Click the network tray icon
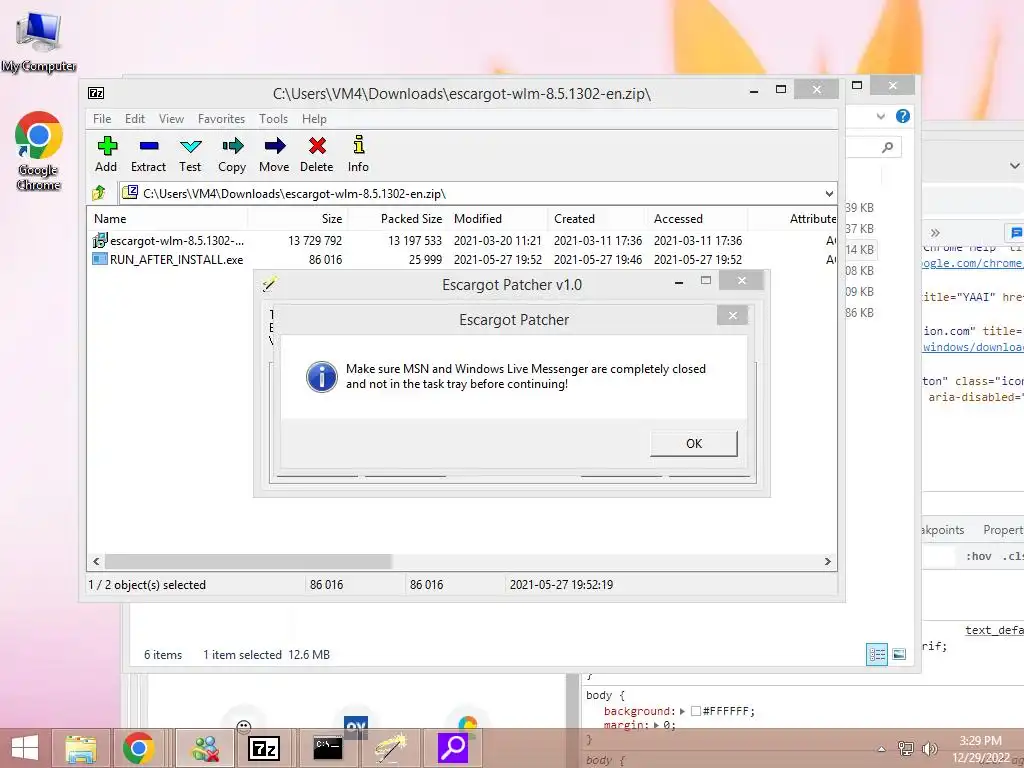 [906, 748]
